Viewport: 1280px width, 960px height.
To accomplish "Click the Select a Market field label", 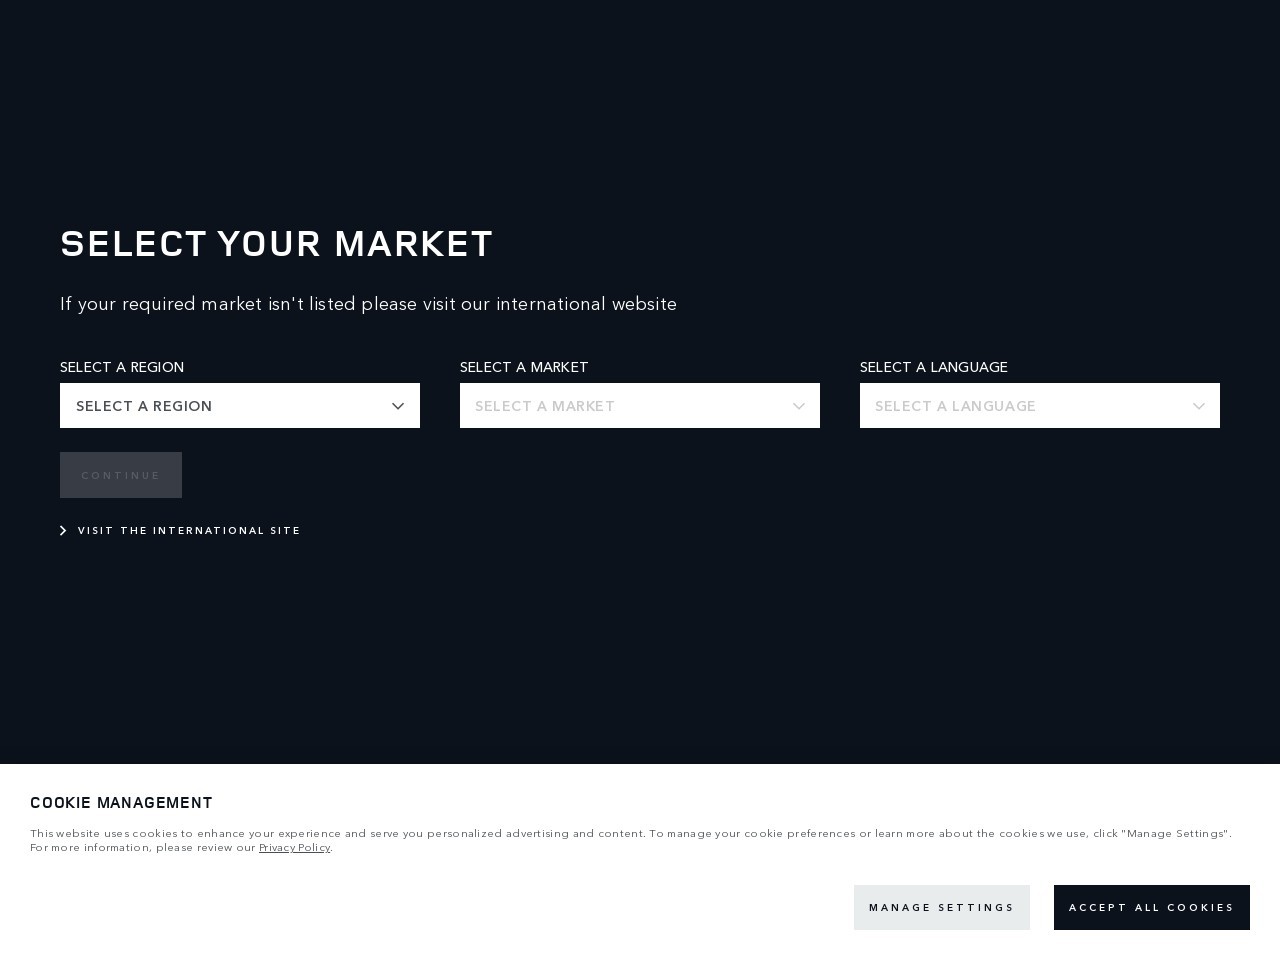I will (x=524, y=367).
